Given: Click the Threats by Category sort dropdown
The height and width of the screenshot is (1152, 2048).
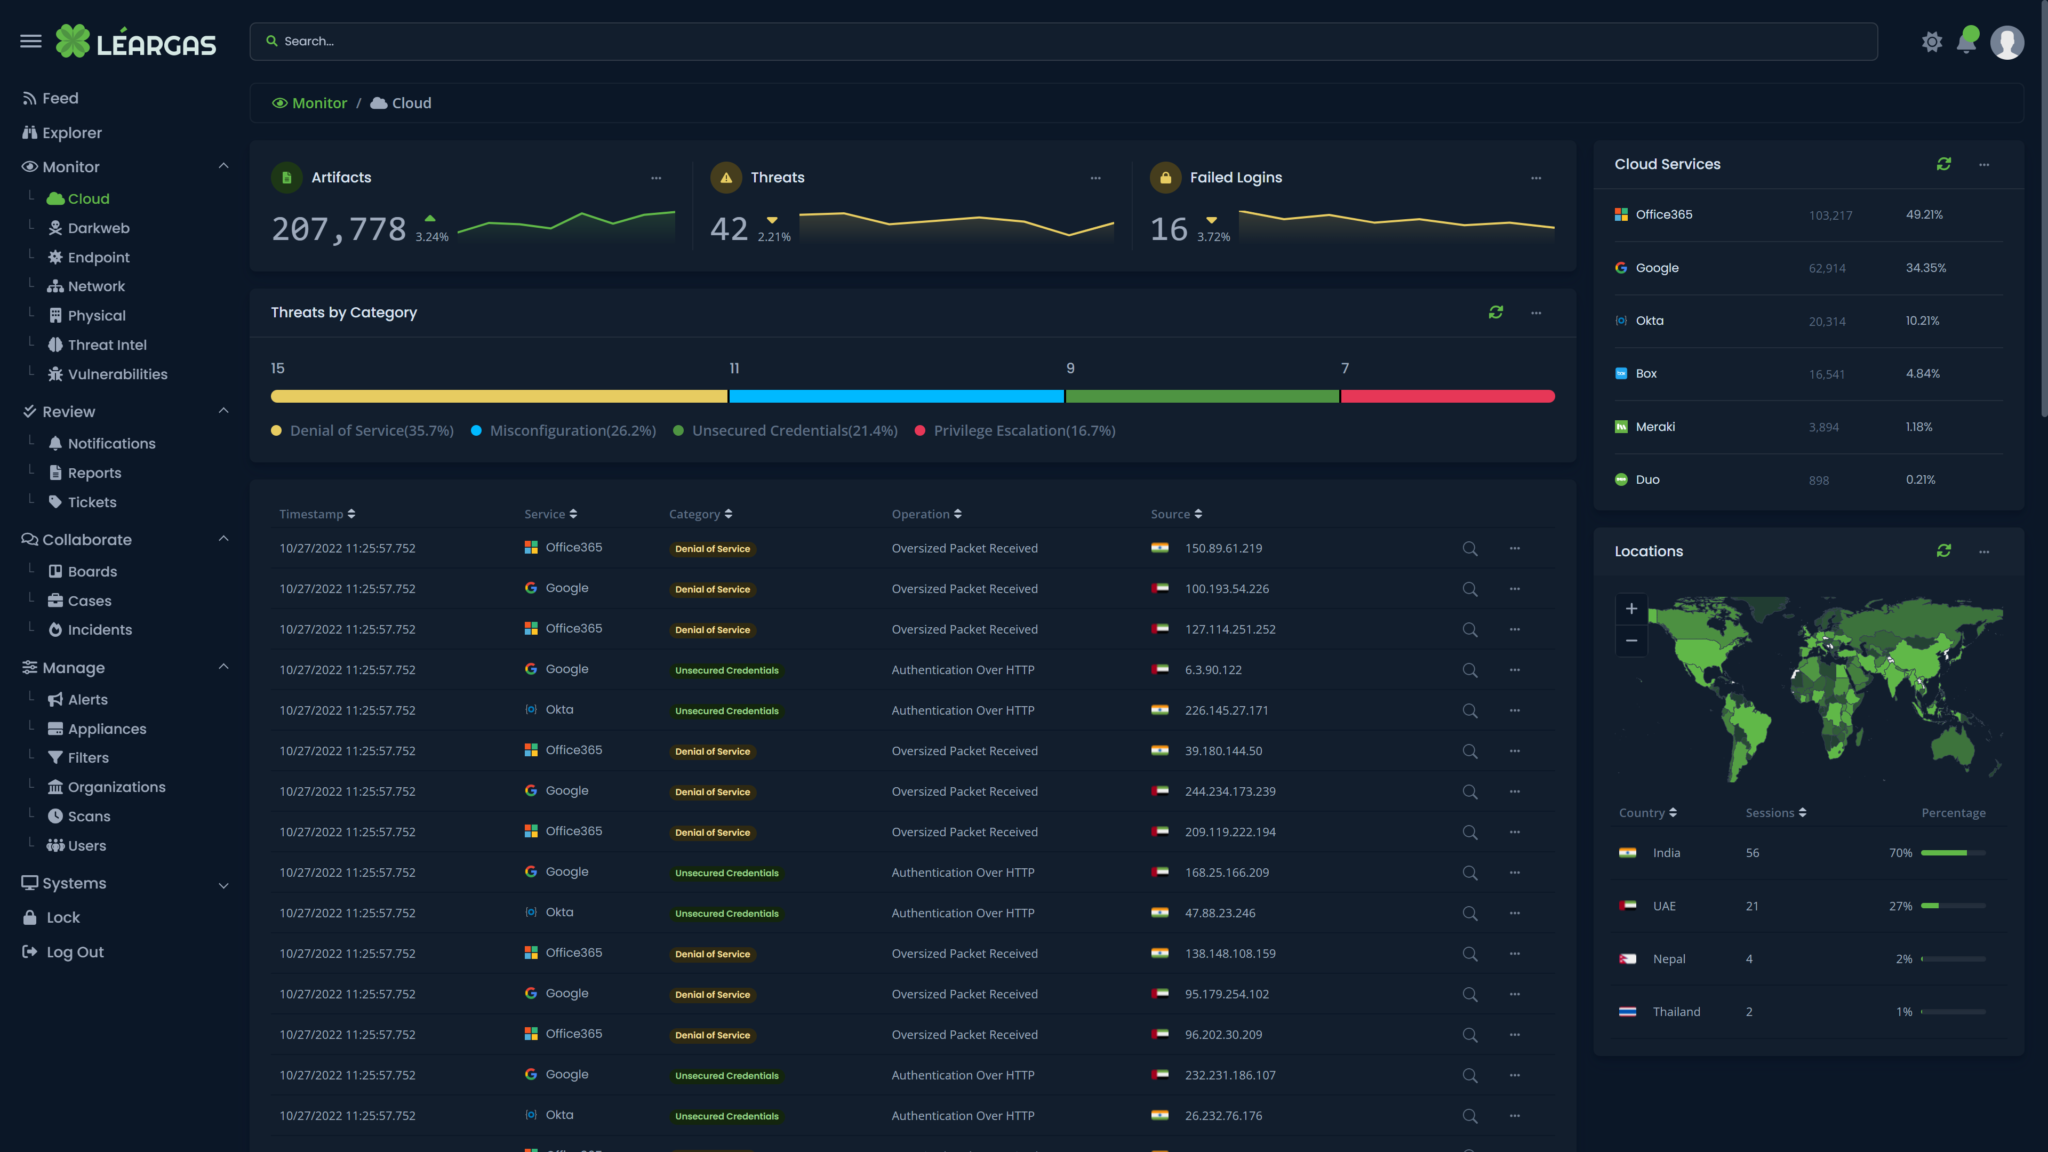Looking at the screenshot, I should click(1536, 312).
